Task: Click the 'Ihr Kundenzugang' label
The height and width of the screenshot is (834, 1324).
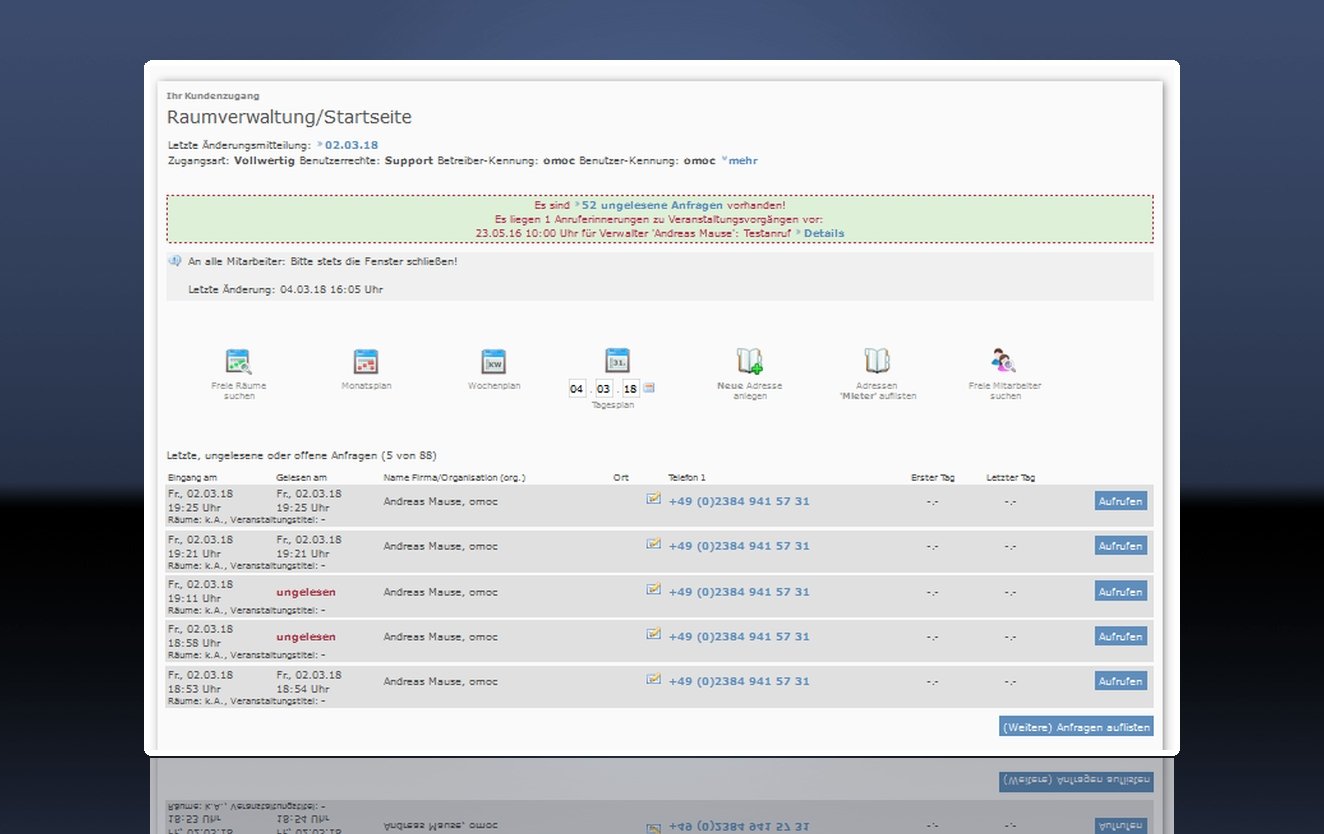Action: 213,96
